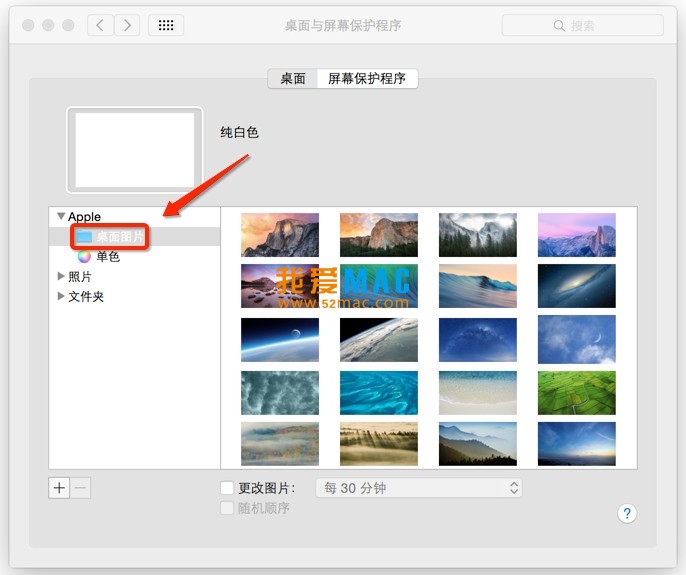
Task: Show all preferences with the grid icon
Action: (x=166, y=25)
